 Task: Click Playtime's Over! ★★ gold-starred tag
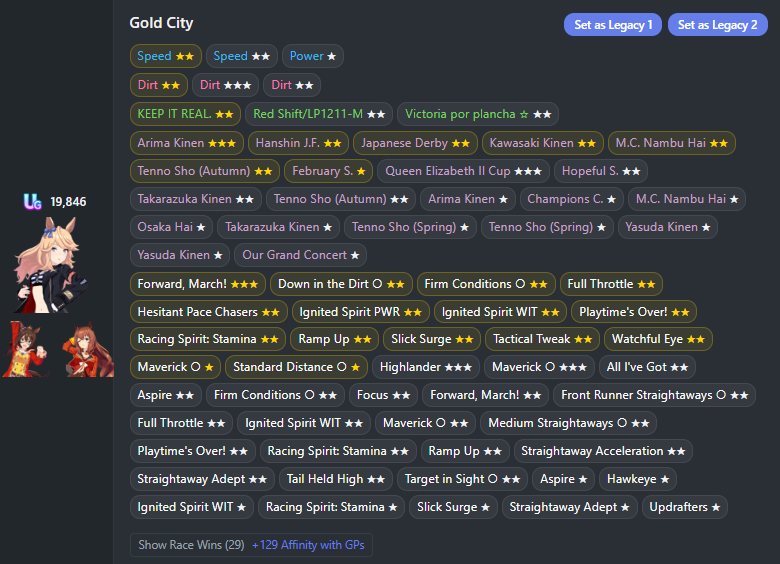tap(634, 312)
